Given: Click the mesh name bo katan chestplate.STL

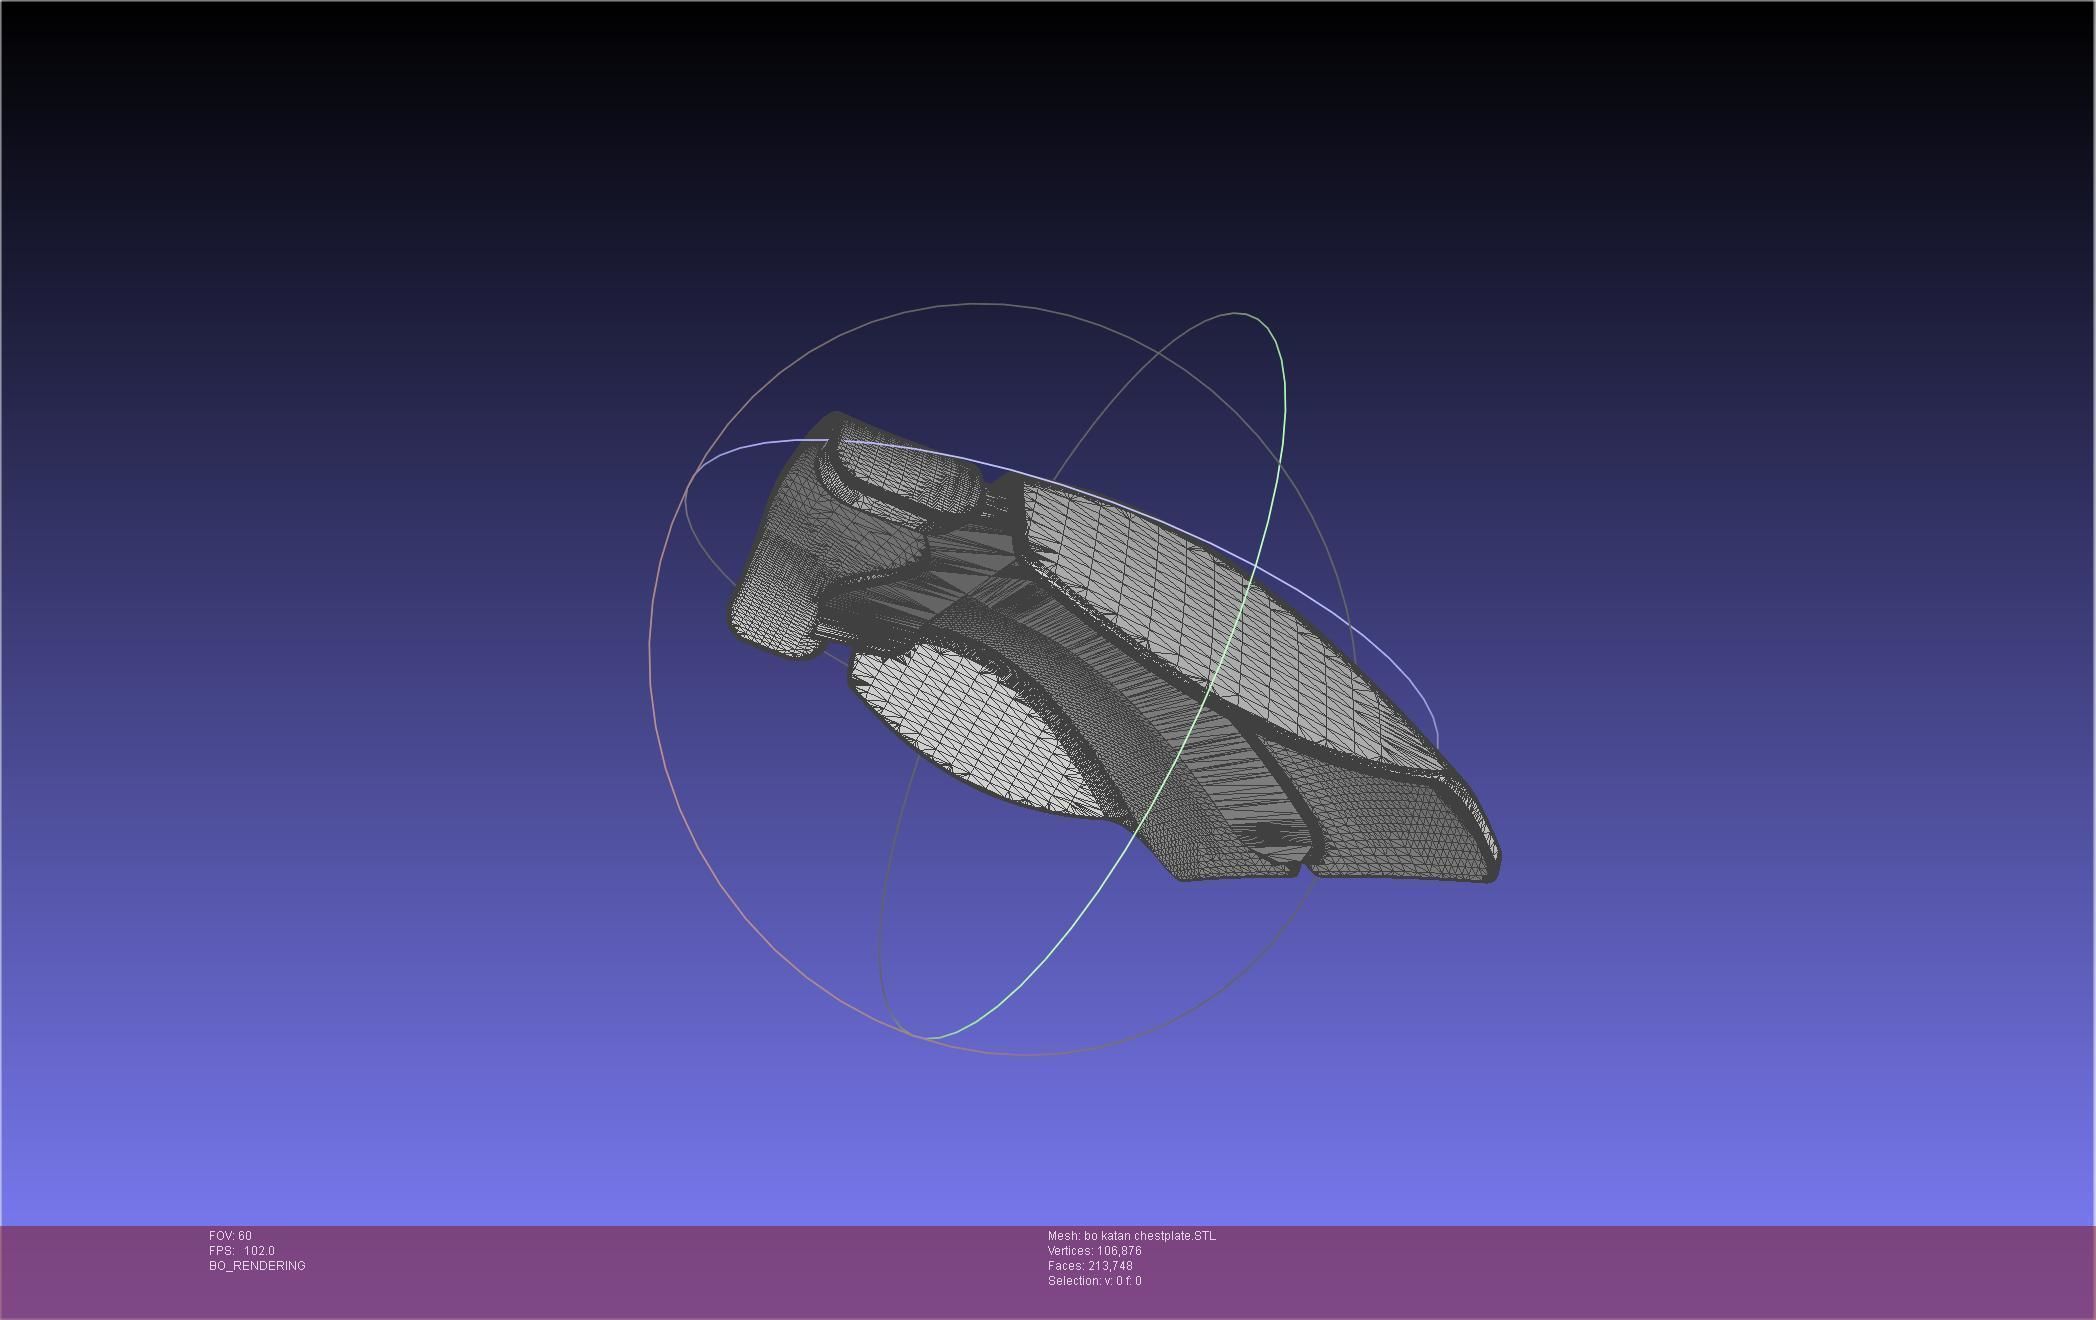Looking at the screenshot, I should point(1132,1236).
